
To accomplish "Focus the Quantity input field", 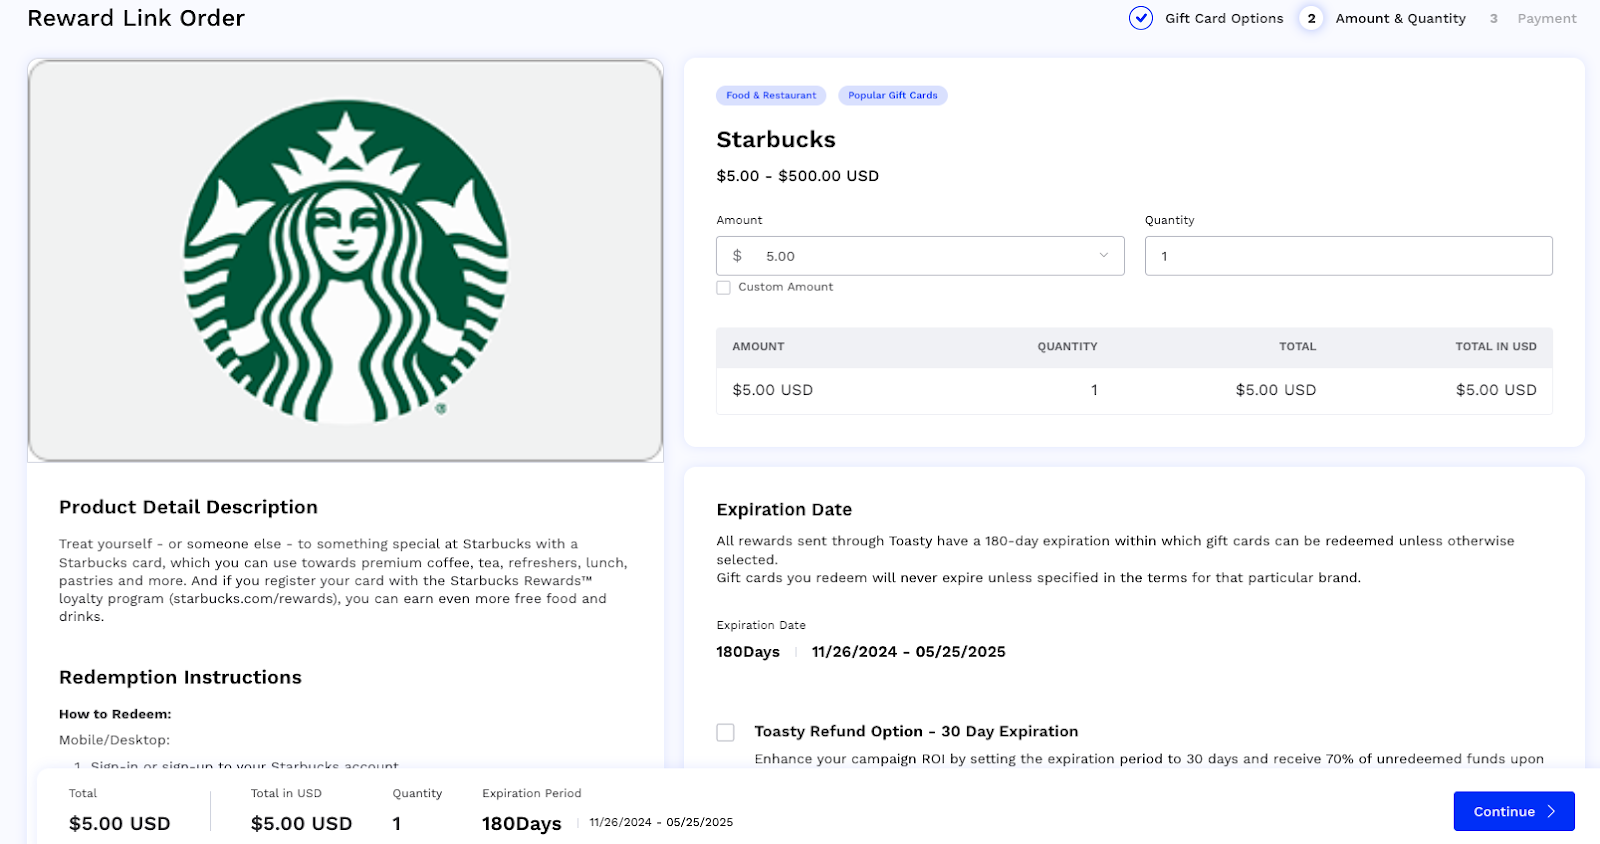I will [x=1348, y=256].
